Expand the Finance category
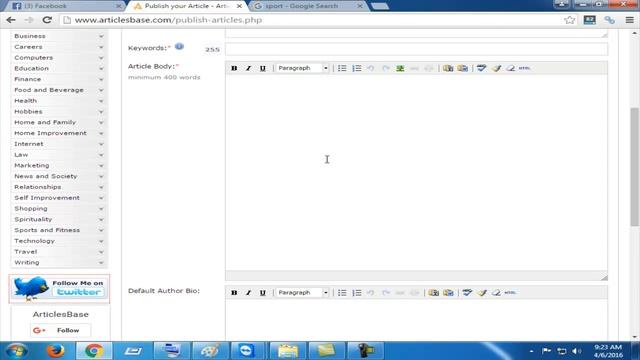This screenshot has height=360, width=640. coord(101,79)
